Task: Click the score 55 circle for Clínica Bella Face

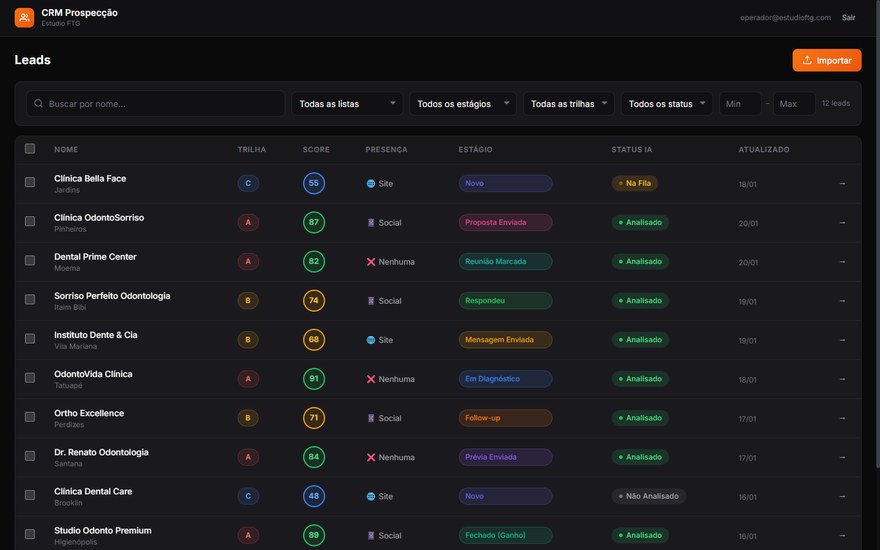Action: [x=314, y=184]
